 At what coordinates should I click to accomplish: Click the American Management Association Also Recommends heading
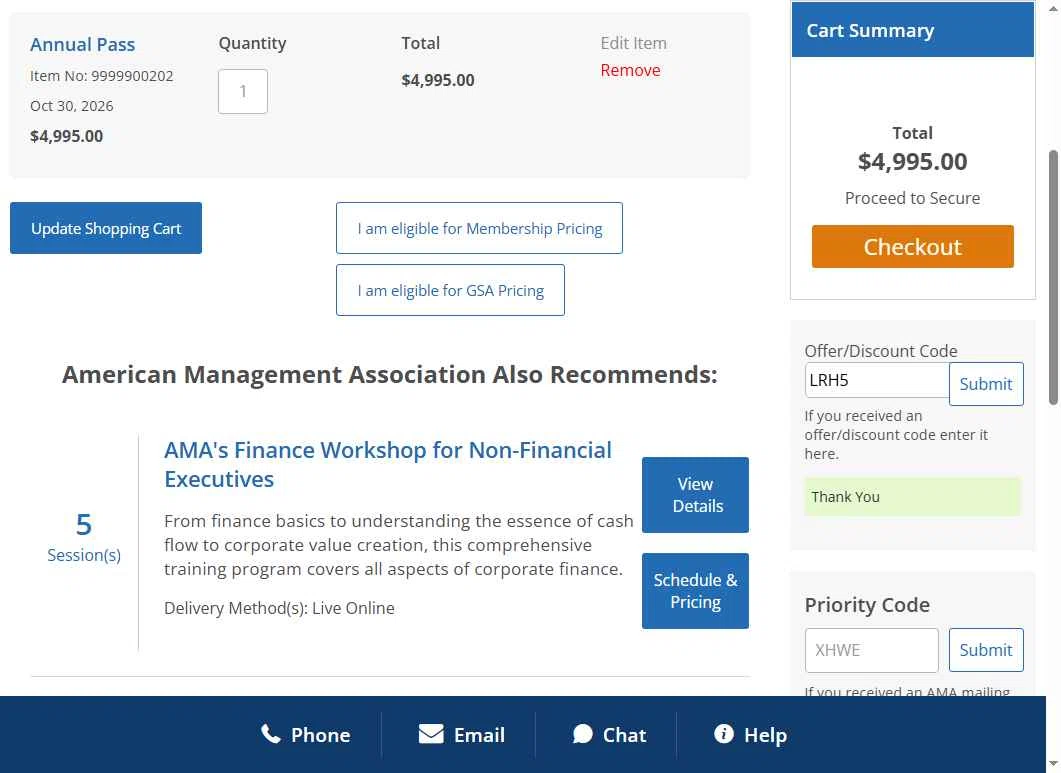(390, 374)
